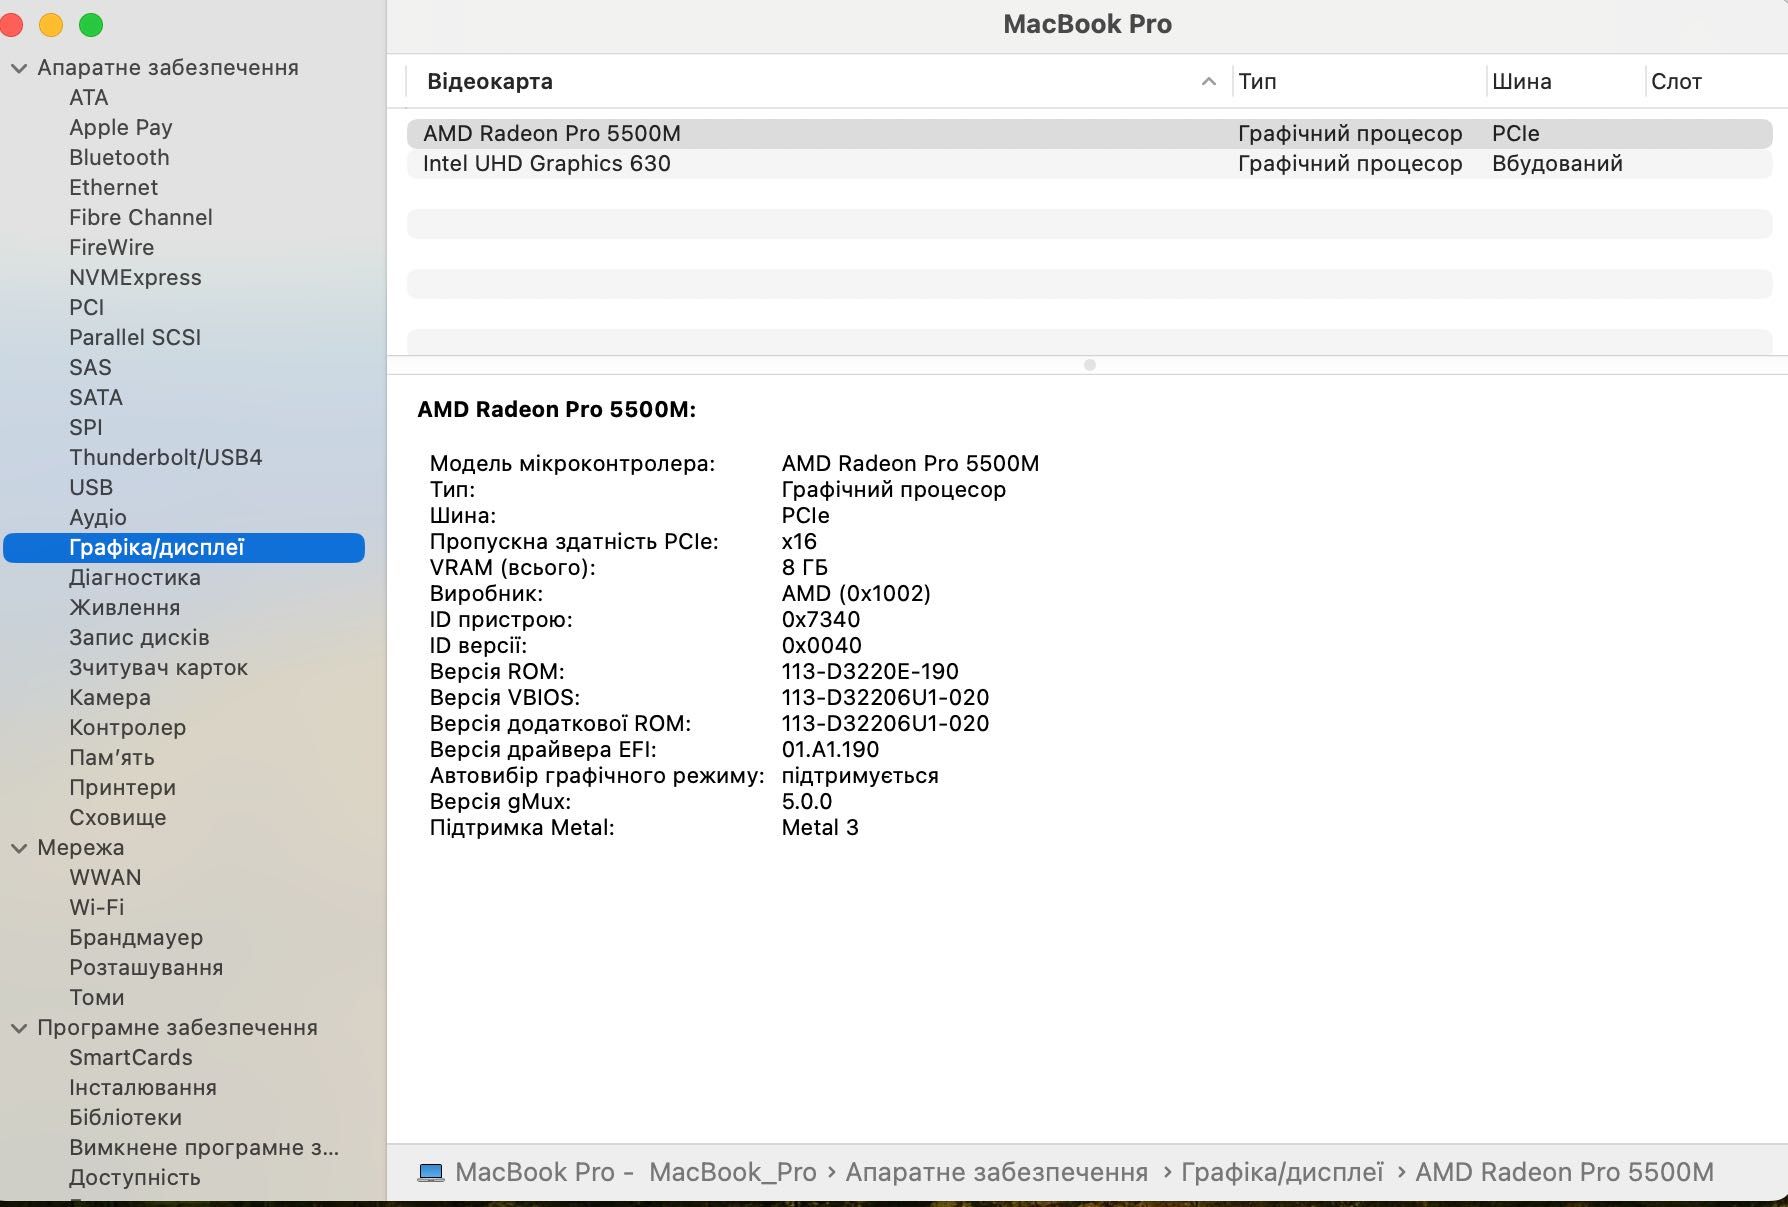Select USB in the sidebar
Image resolution: width=1788 pixels, height=1207 pixels.
[91, 488]
